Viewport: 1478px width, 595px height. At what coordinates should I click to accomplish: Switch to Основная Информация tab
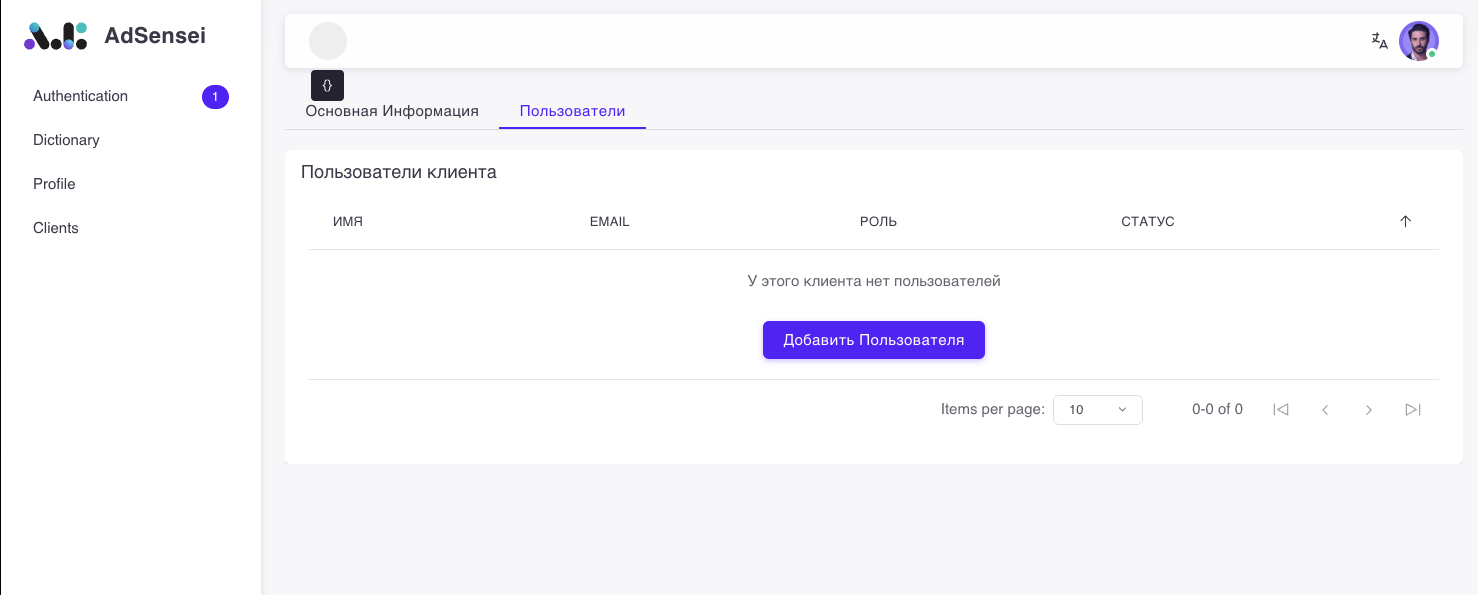point(392,111)
